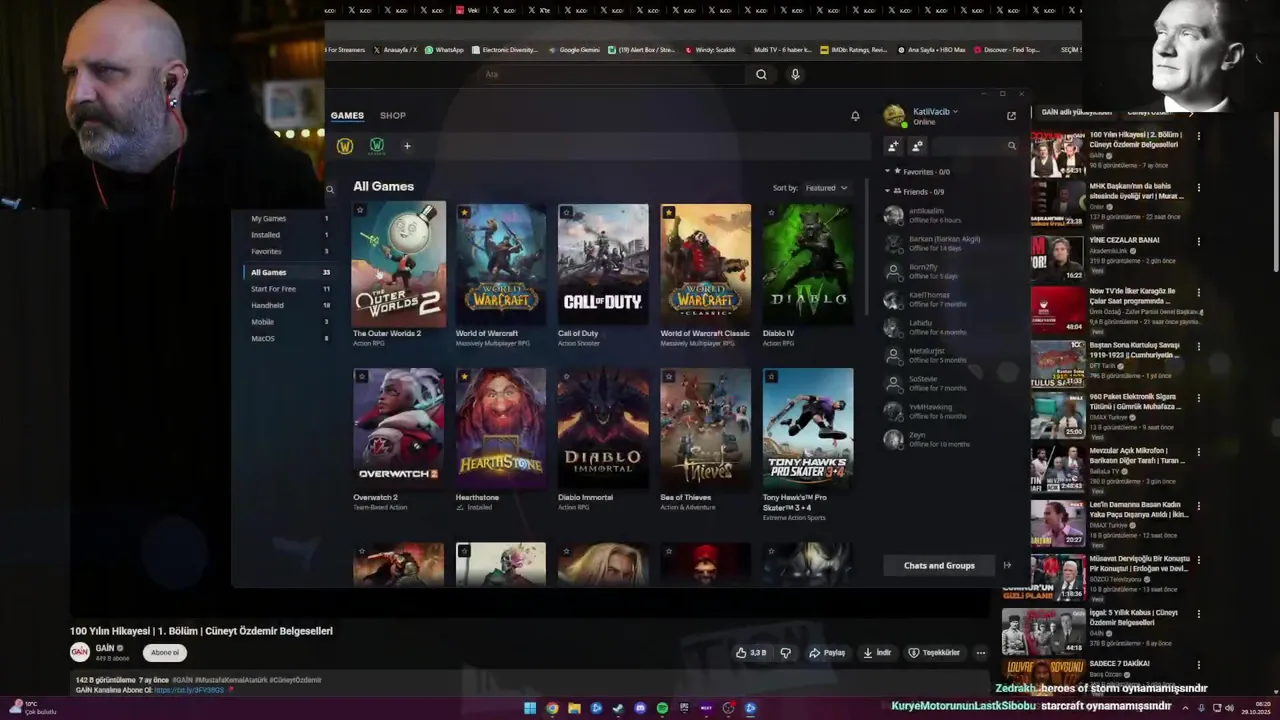
Task: Unfavorite World of Warcraft Classic star
Action: click(668, 212)
